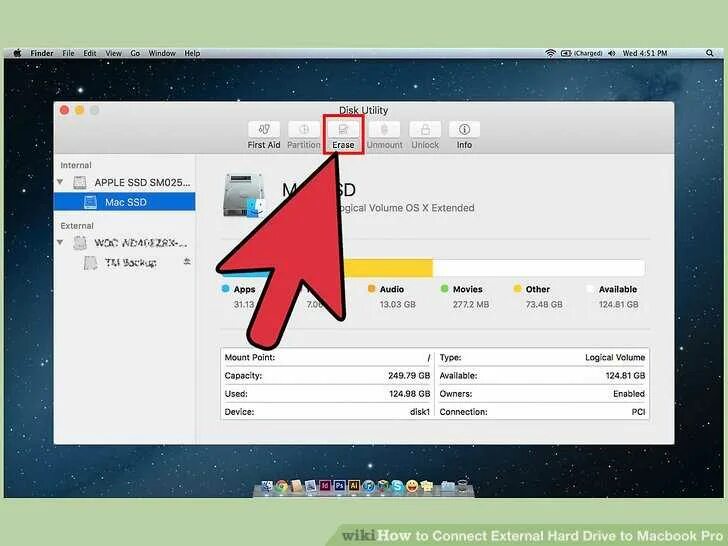The width and height of the screenshot is (728, 546).
Task: Eject the TM Backup volume
Action: point(187,262)
